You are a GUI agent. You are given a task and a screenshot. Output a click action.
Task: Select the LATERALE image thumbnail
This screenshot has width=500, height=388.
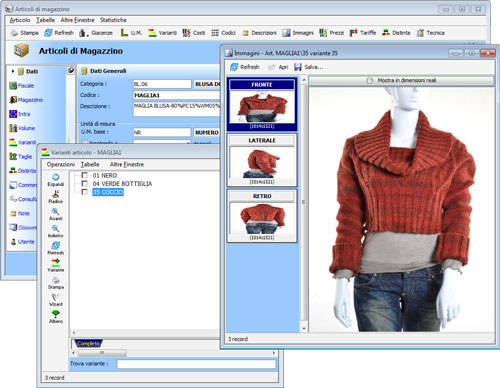coord(262,160)
